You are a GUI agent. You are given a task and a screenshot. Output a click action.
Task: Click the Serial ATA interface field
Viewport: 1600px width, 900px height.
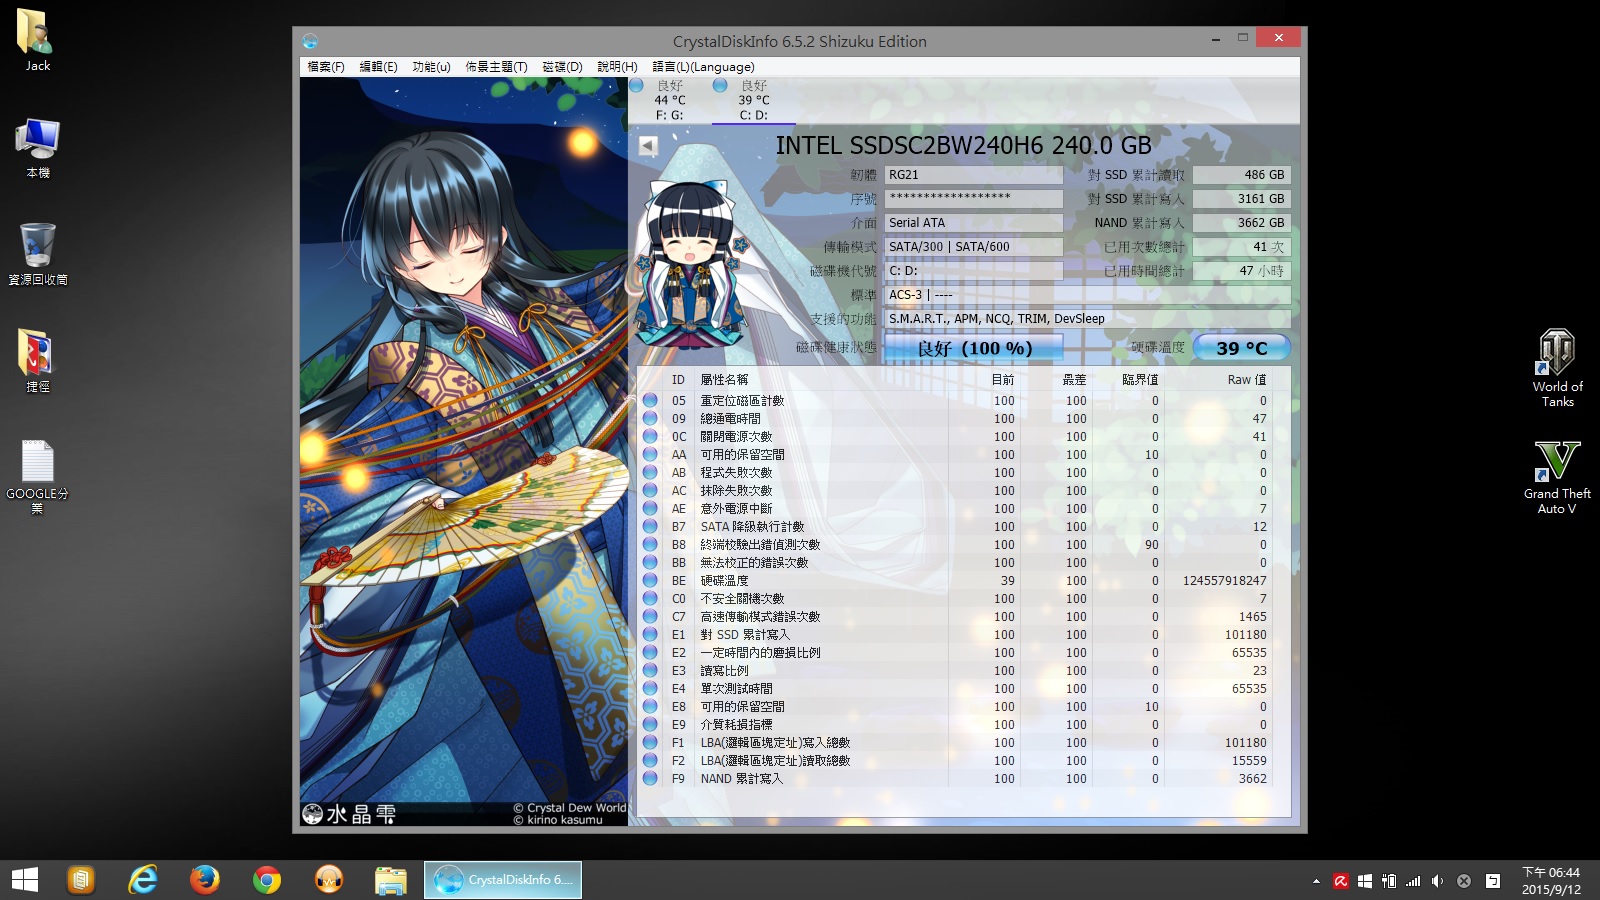click(973, 223)
